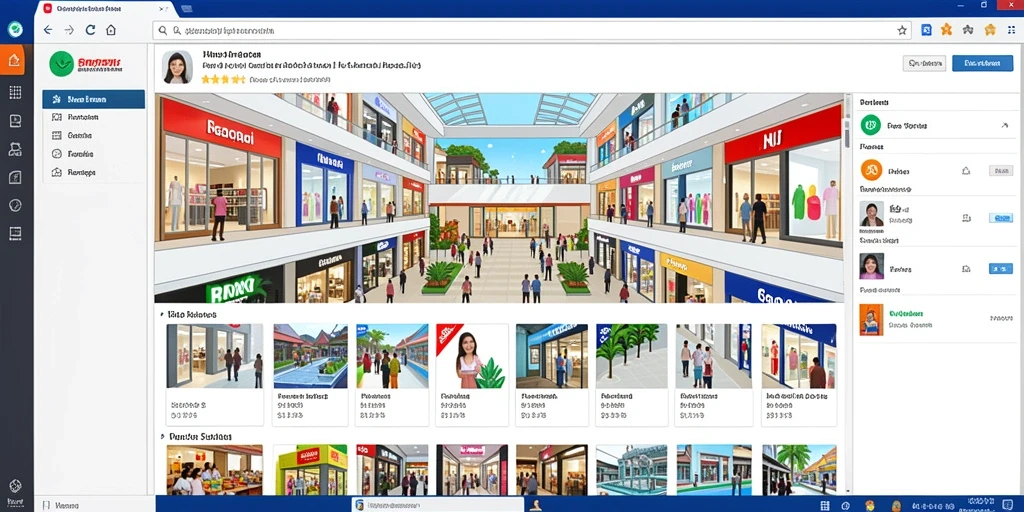Click the grey button beside the blue header button

point(924,63)
